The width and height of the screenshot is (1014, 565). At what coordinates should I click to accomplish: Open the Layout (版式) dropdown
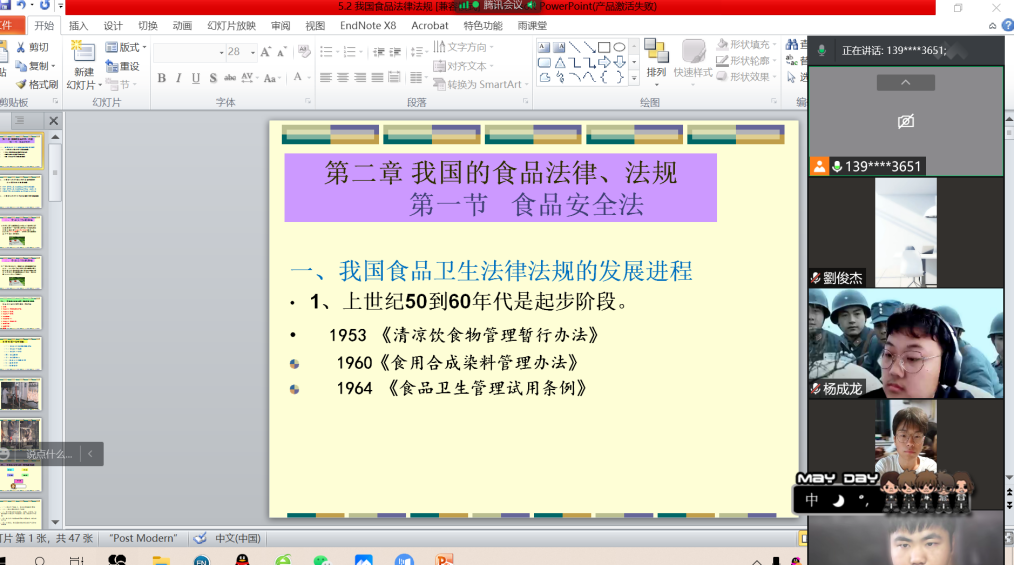[125, 47]
